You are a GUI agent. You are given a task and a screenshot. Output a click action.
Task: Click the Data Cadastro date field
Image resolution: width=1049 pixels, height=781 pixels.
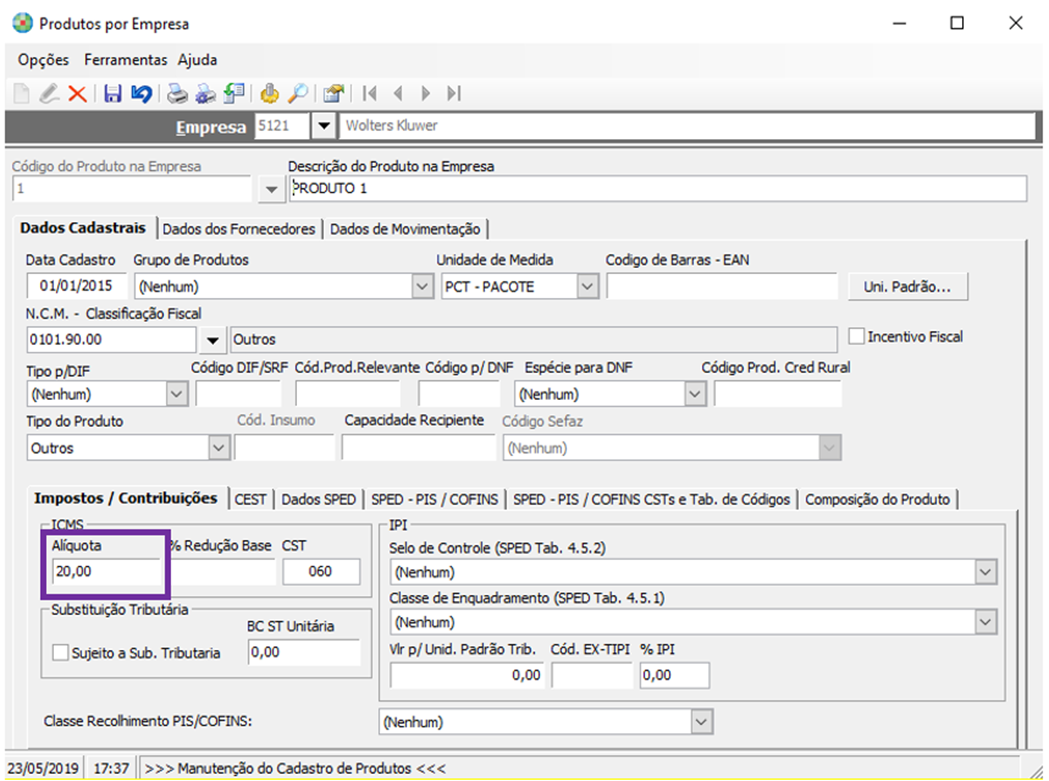(x=76, y=286)
